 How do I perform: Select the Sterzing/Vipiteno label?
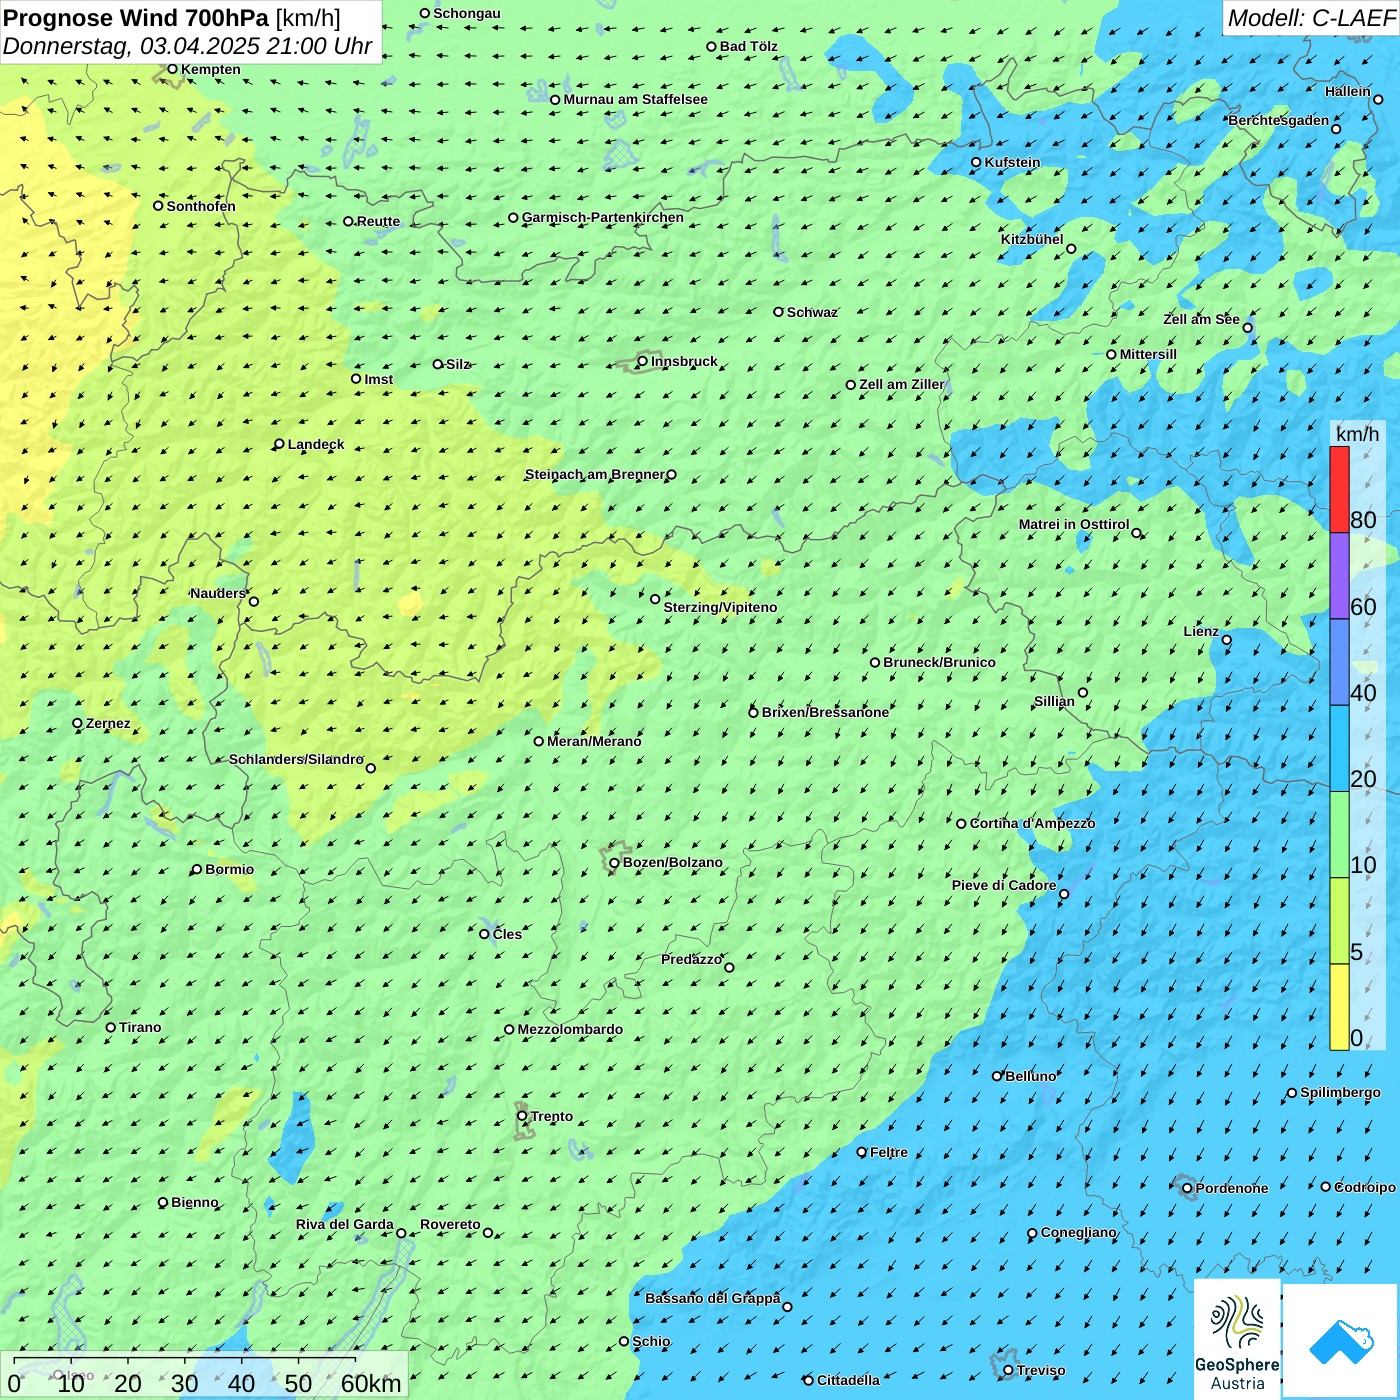coord(720,607)
